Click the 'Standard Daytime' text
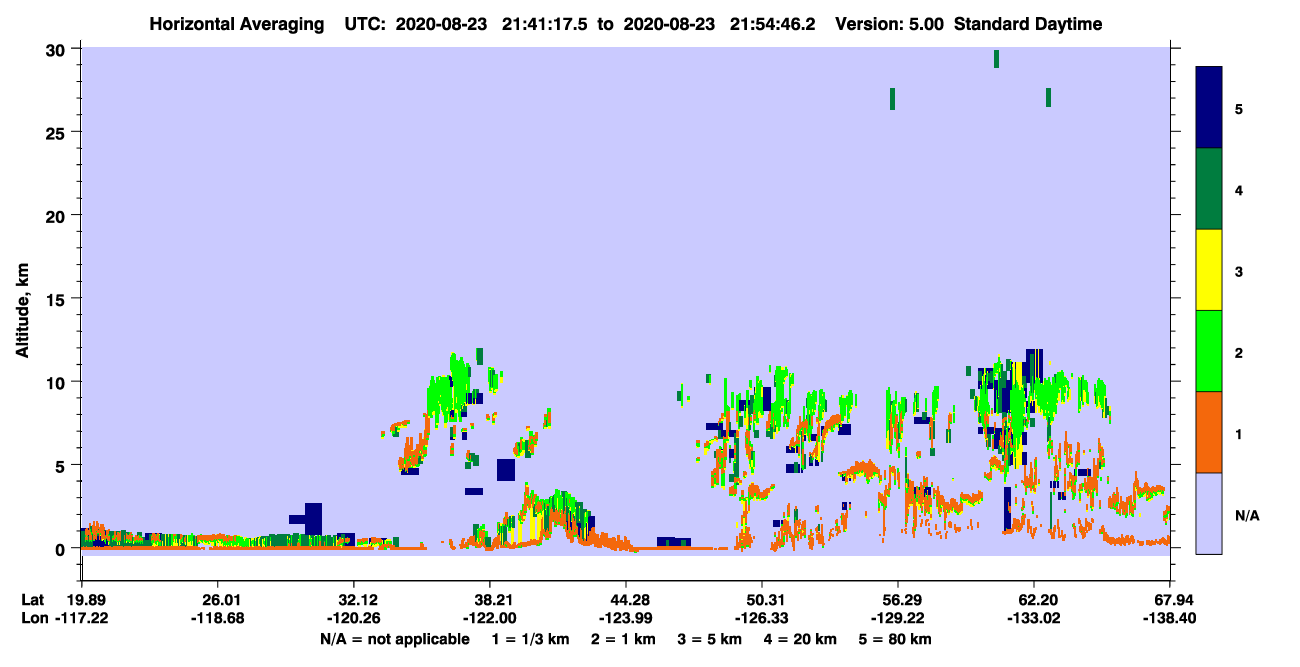The image size is (1300, 667). click(x=1028, y=24)
